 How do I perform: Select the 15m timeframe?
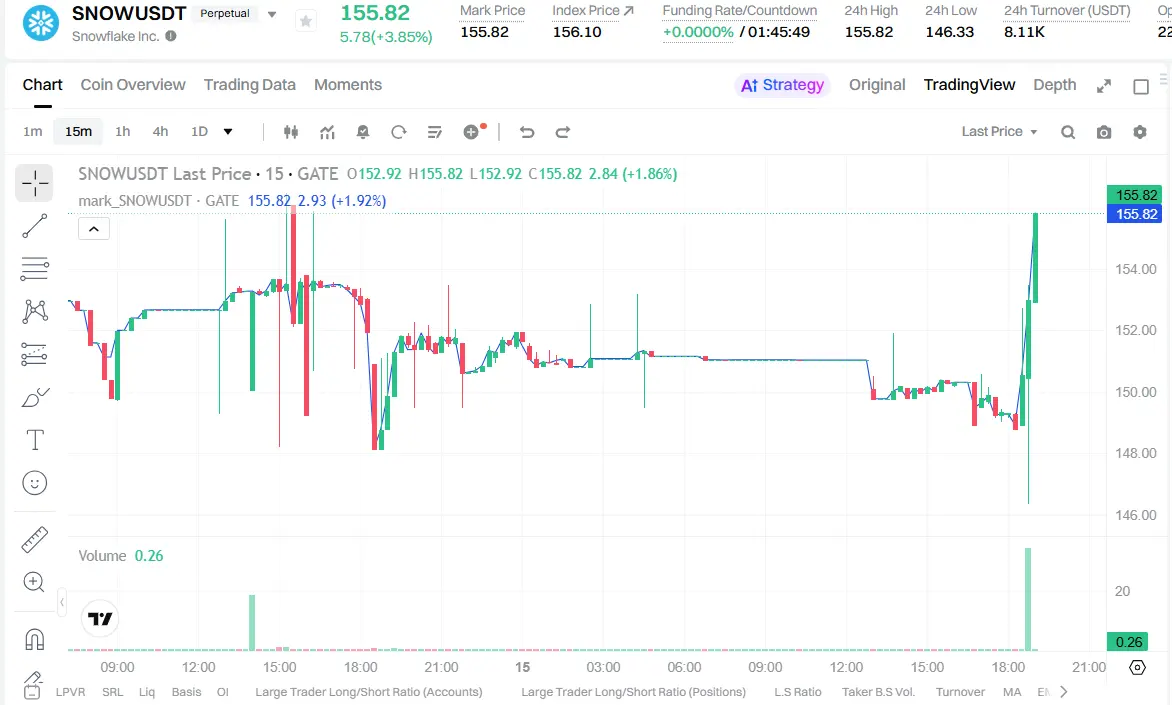[x=78, y=132]
